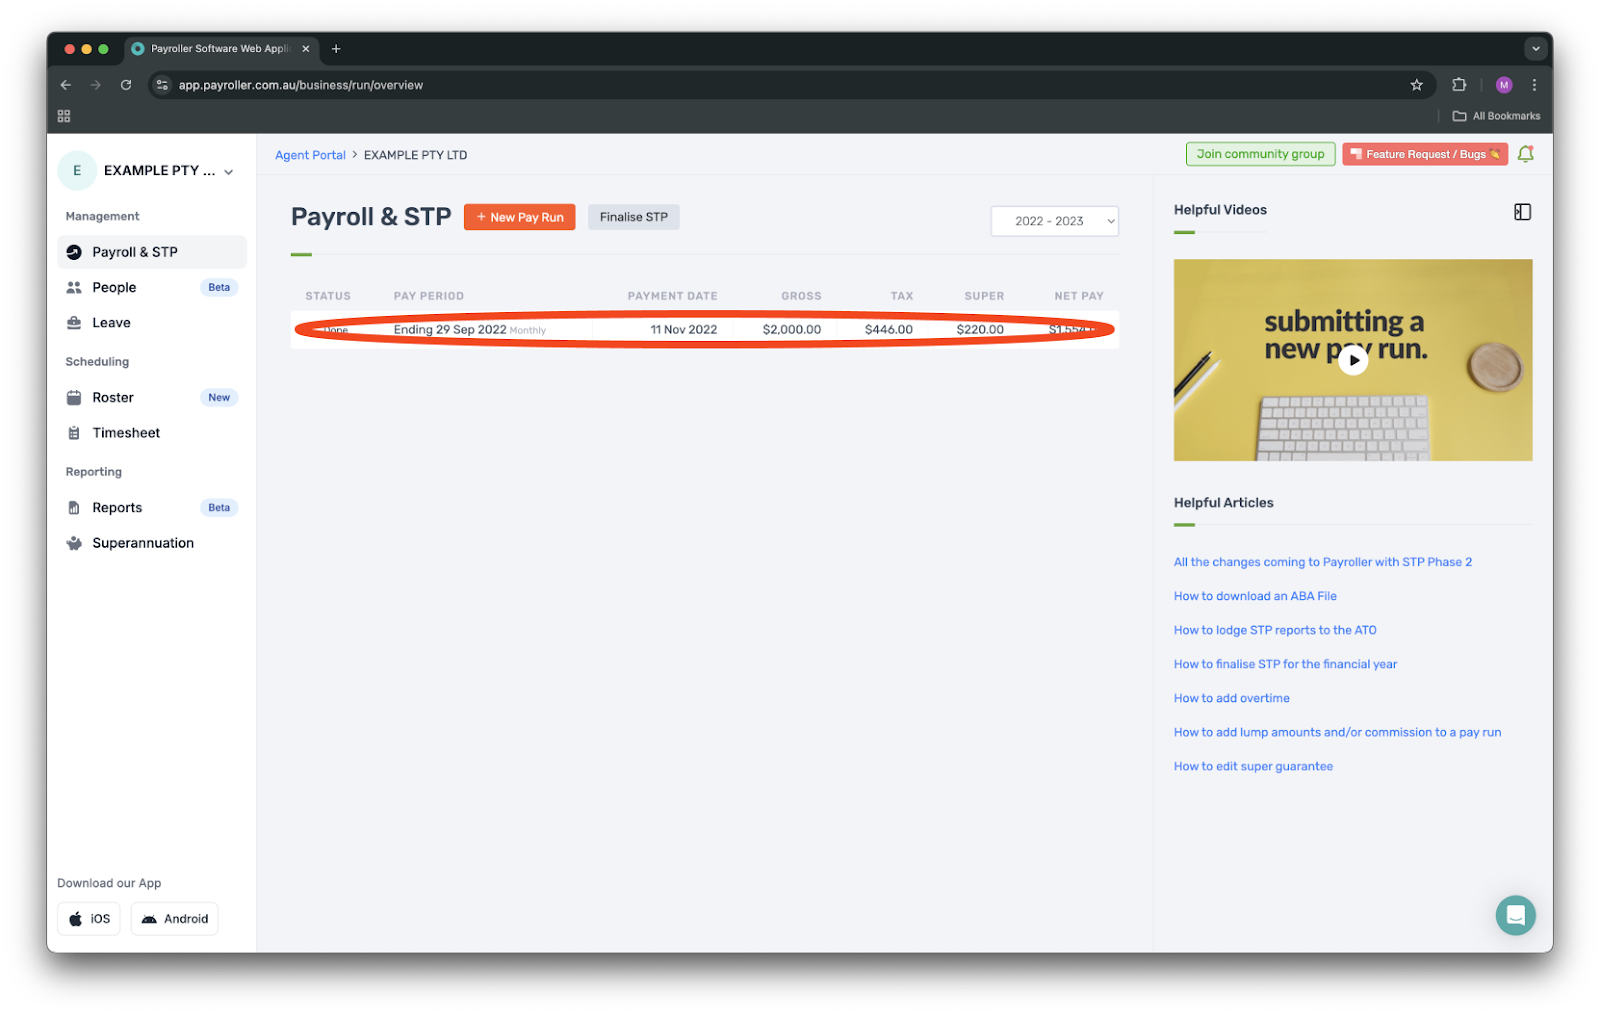Open Chrome three-dot menu
Viewport: 1600px width, 1015px height.
coord(1534,85)
